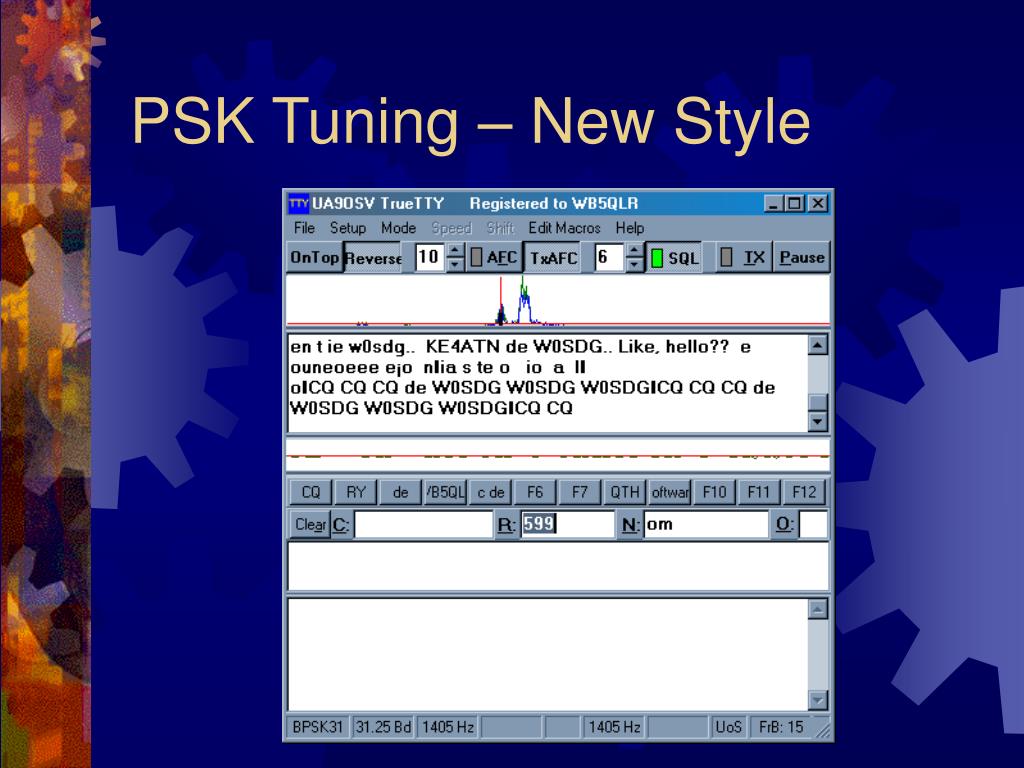1024x768 pixels.
Task: Close the TrueTTY window
Action: pyautogui.click(x=818, y=204)
